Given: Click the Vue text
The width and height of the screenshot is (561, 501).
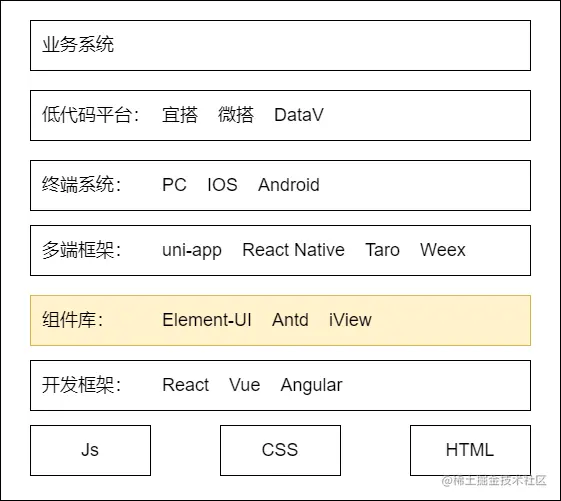Looking at the screenshot, I should click(x=245, y=385).
